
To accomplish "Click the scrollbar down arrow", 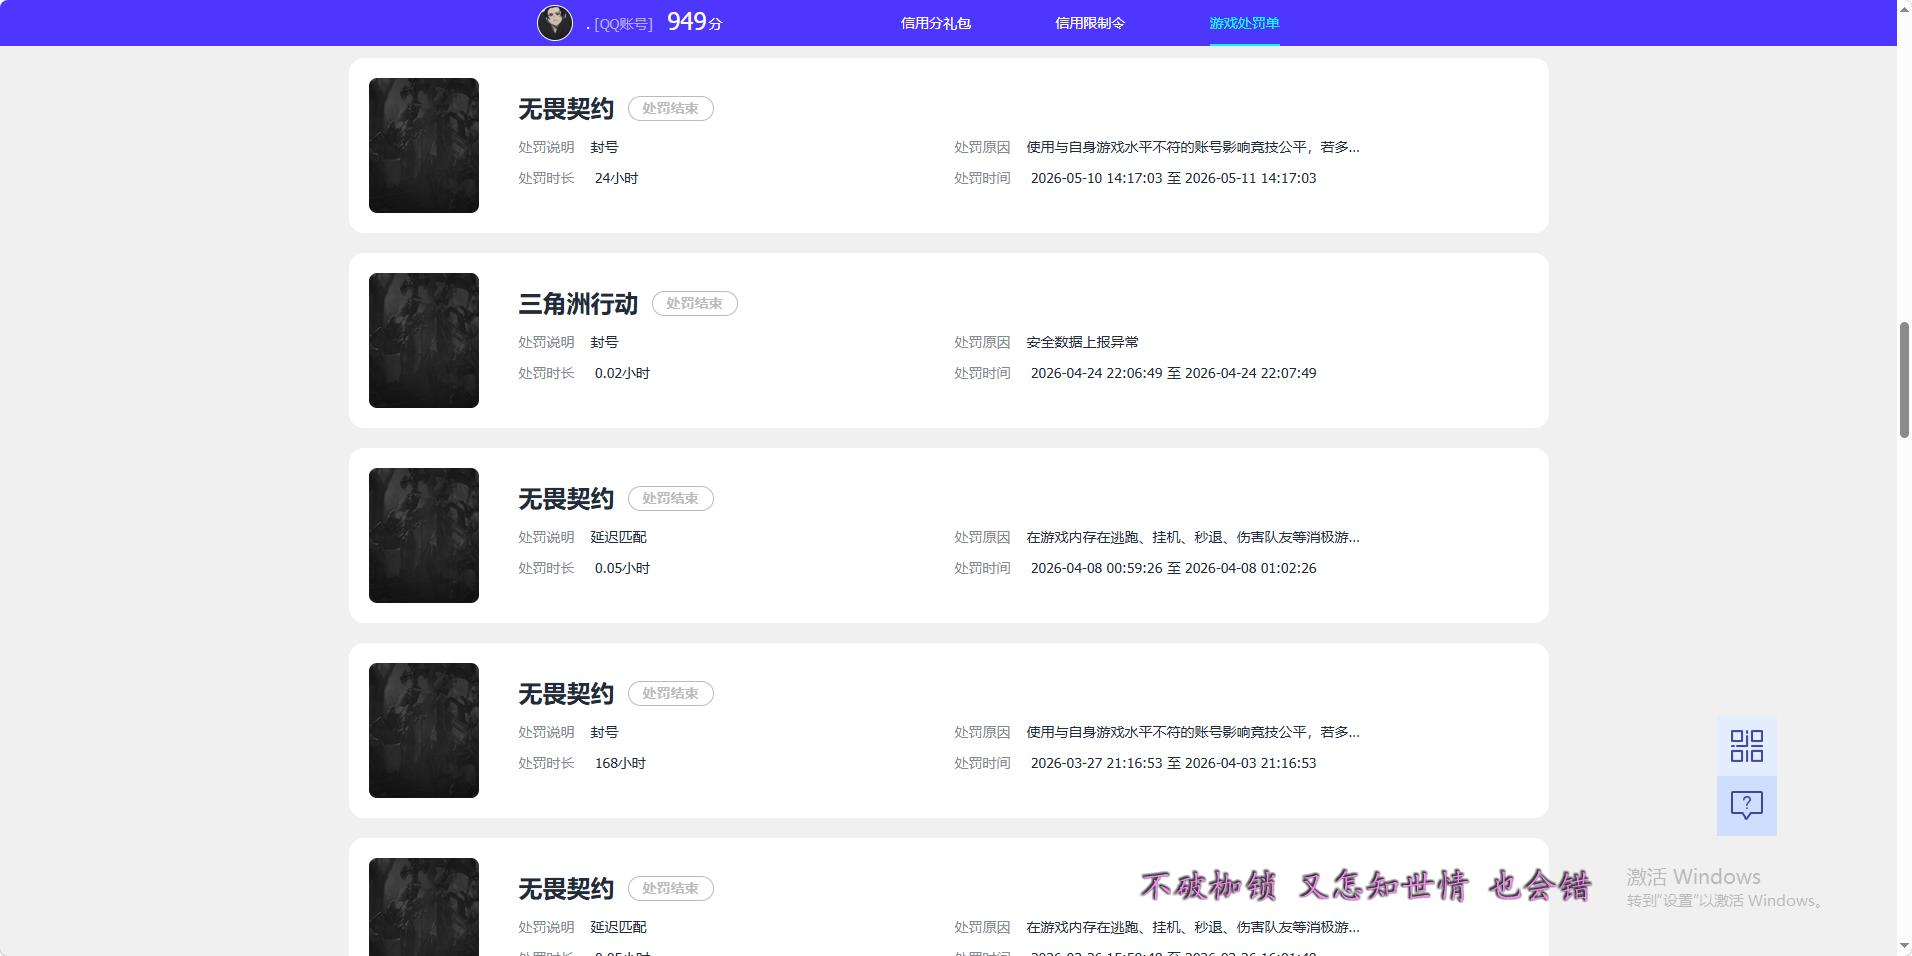I will [x=1904, y=947].
